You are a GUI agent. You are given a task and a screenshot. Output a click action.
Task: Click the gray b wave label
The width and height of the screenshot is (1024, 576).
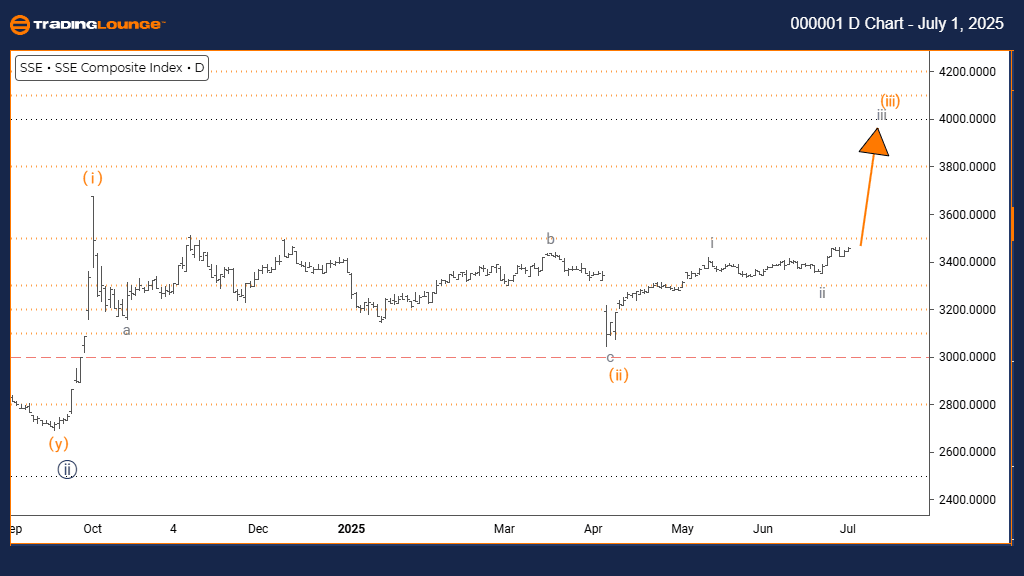[550, 239]
